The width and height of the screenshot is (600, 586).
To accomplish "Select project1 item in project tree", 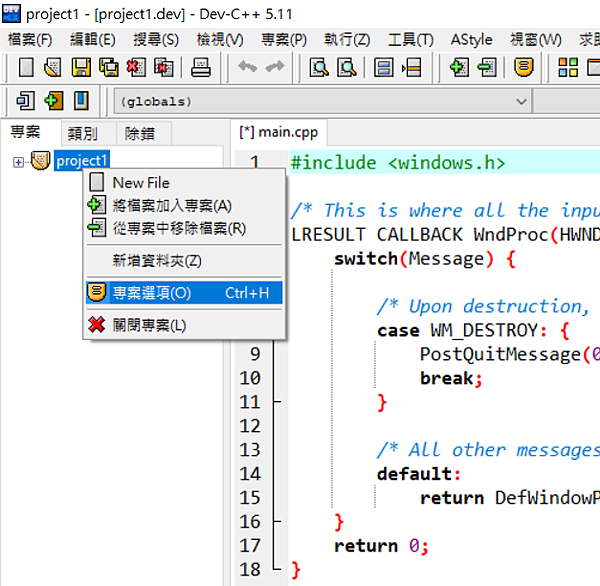I will pos(82,161).
